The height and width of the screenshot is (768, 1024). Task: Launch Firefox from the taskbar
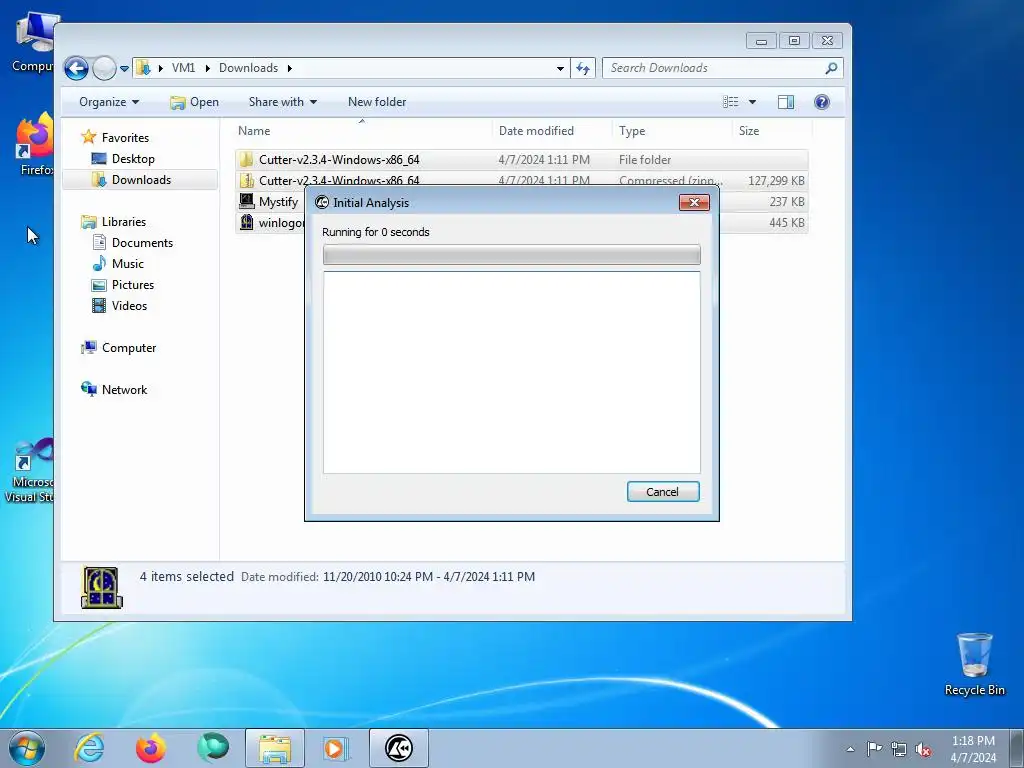[x=151, y=748]
